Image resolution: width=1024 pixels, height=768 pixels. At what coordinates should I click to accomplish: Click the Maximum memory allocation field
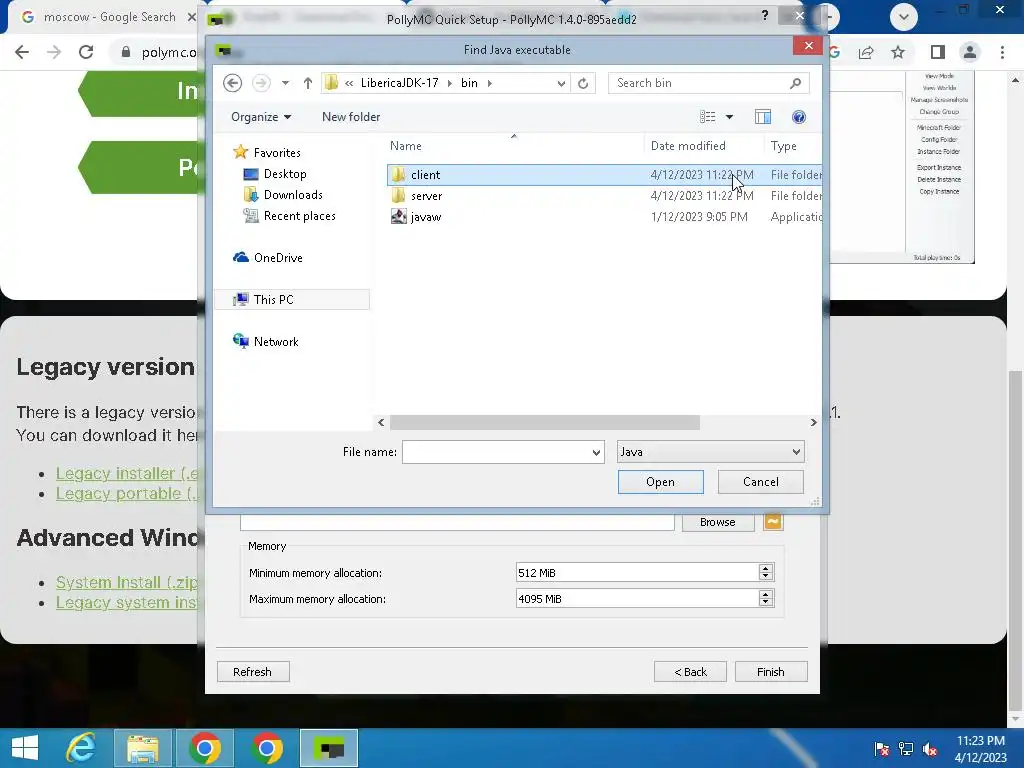pyautogui.click(x=637, y=598)
